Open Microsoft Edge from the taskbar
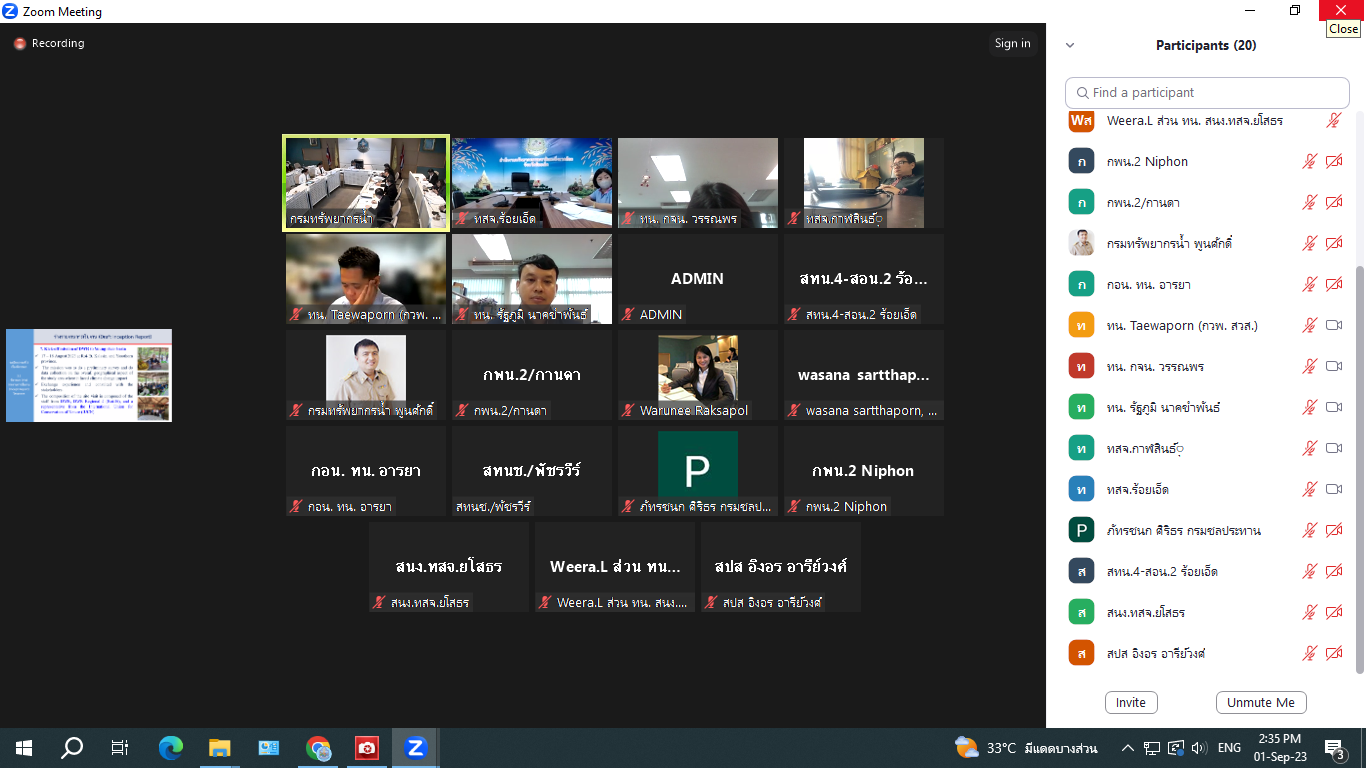The width and height of the screenshot is (1366, 768). click(x=171, y=748)
